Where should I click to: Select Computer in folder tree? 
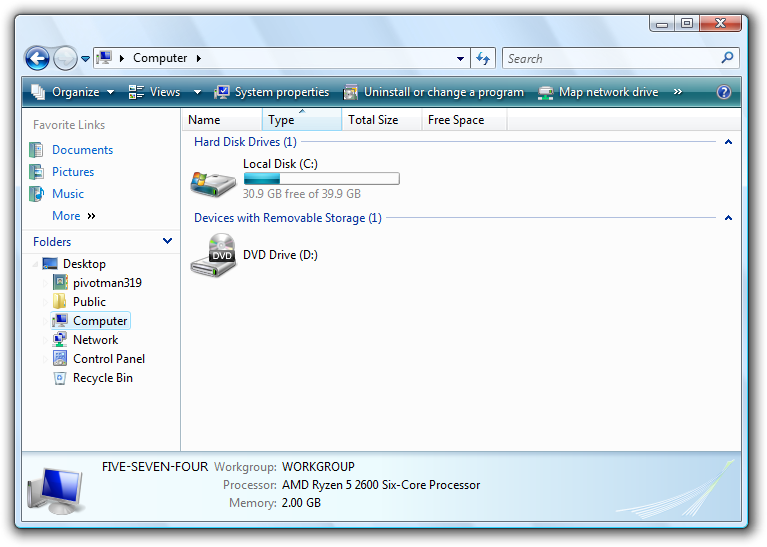tap(100, 321)
